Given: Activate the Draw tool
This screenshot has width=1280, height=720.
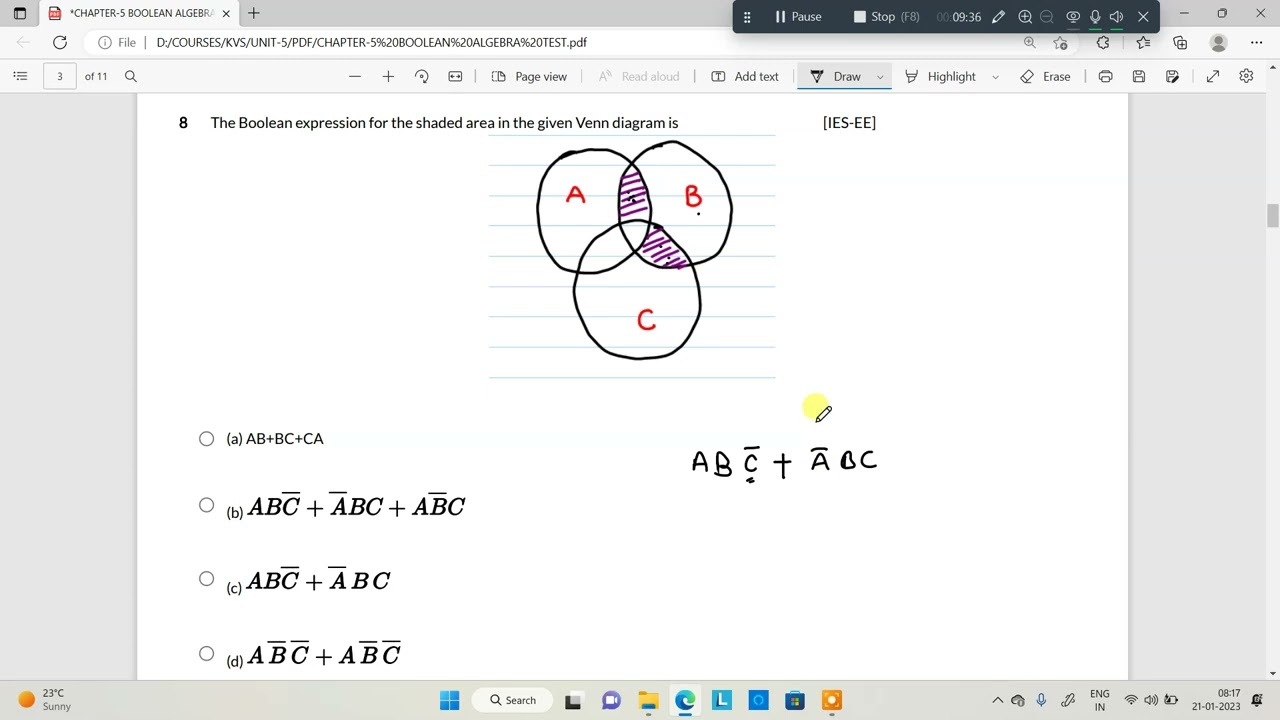Looking at the screenshot, I should tap(835, 76).
